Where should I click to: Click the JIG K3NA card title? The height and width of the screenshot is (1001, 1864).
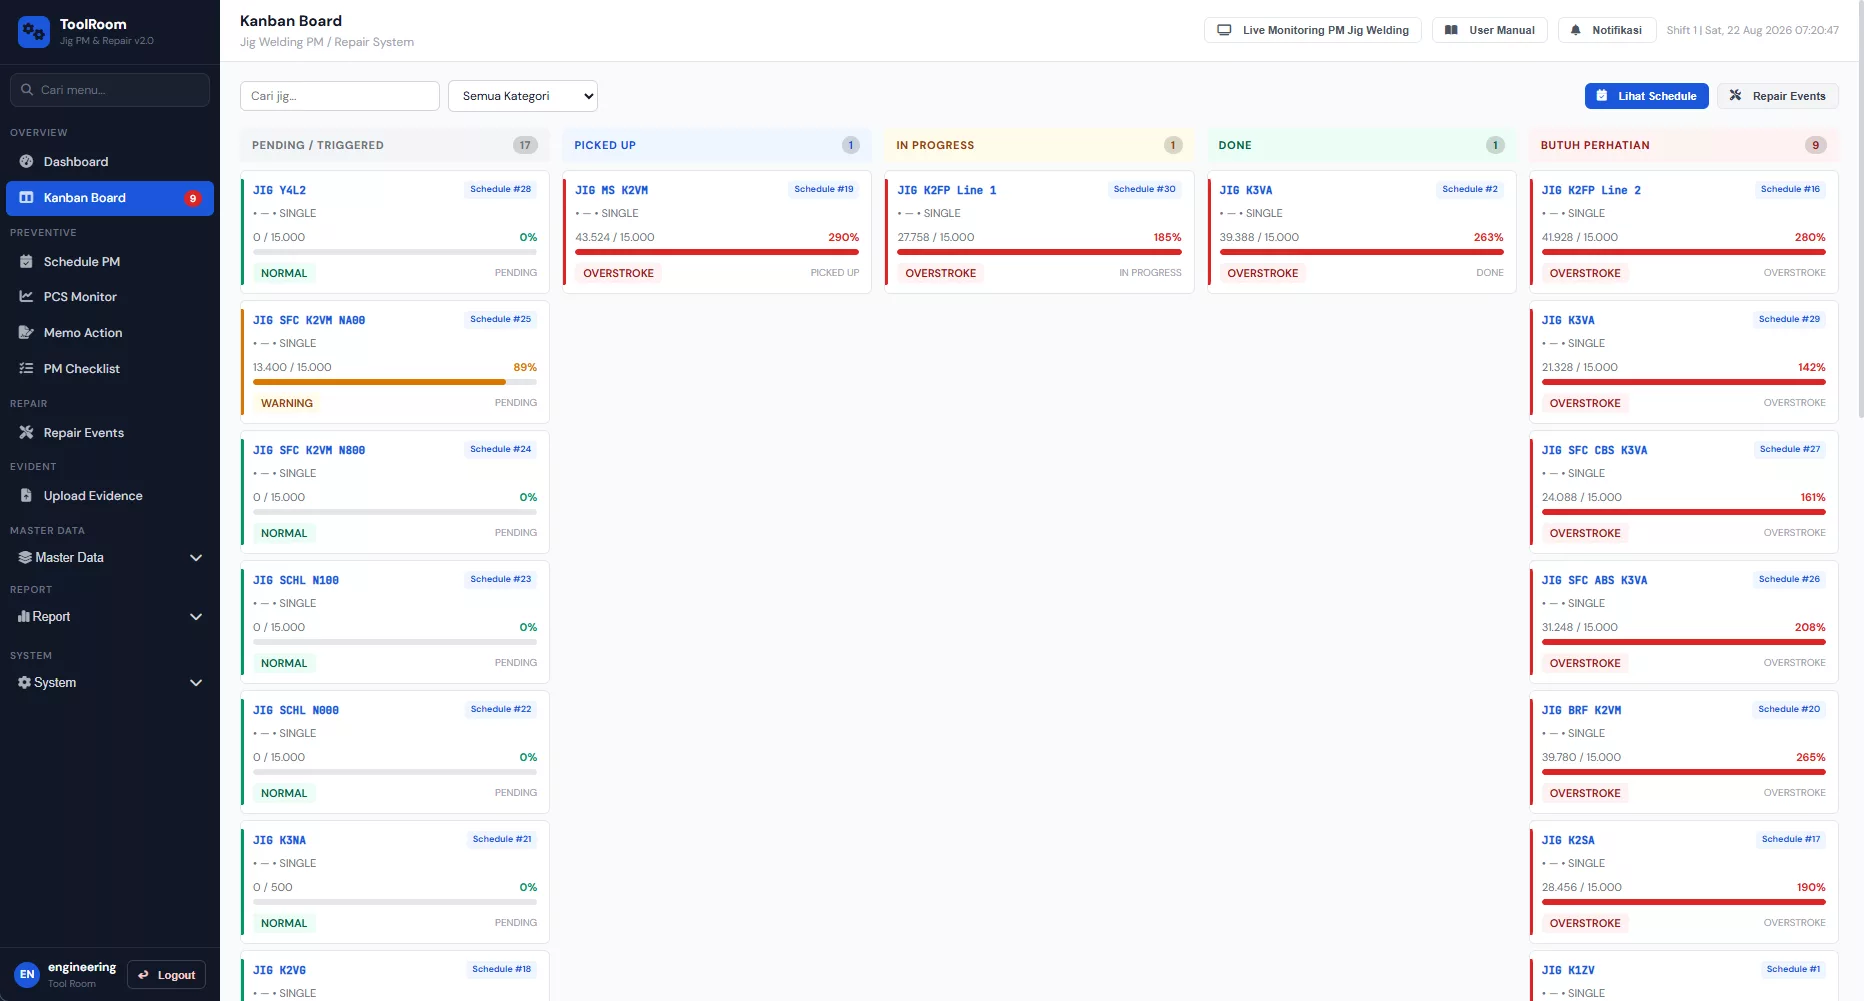pyautogui.click(x=280, y=840)
